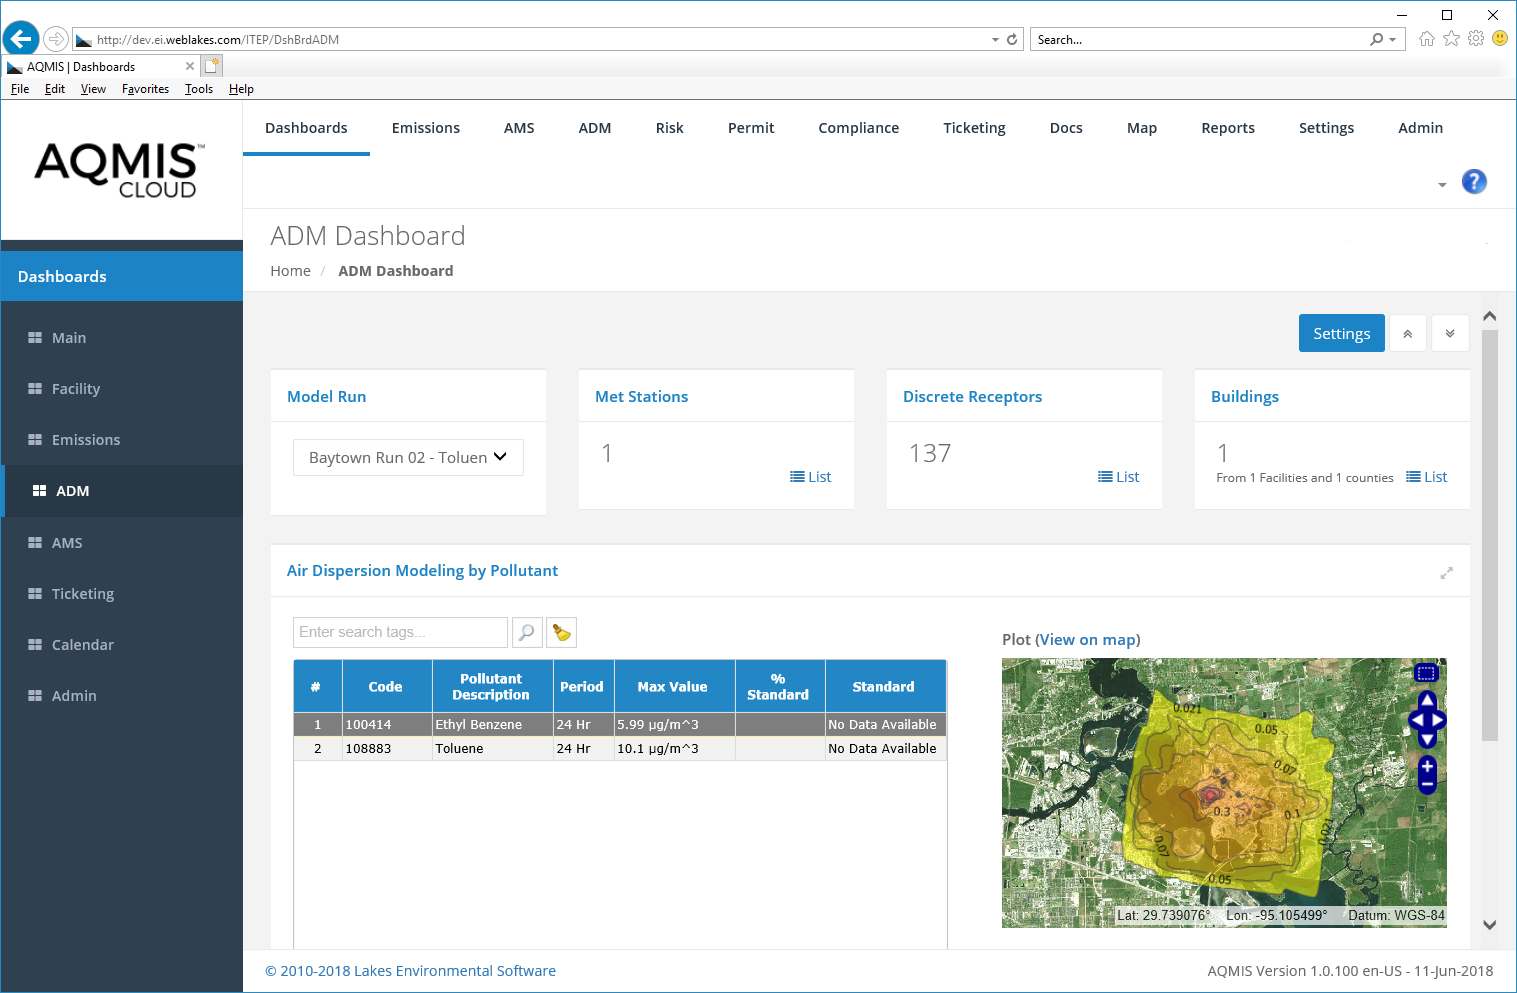Image resolution: width=1517 pixels, height=993 pixels.
Task: Switch to the Reports tab
Action: click(x=1228, y=127)
